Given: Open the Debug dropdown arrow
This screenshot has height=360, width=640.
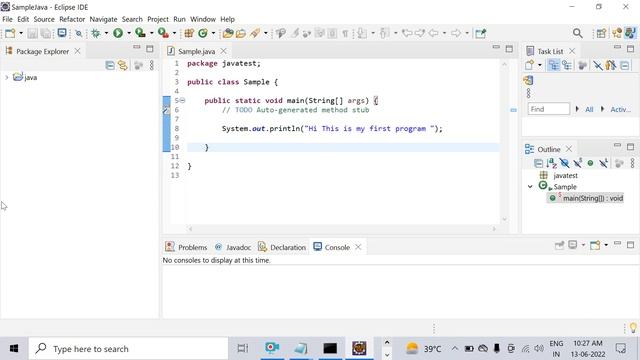Looking at the screenshot, I should [106, 33].
